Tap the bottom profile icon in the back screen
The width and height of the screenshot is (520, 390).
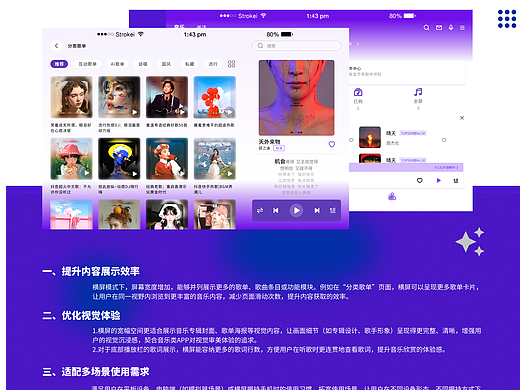392,196
